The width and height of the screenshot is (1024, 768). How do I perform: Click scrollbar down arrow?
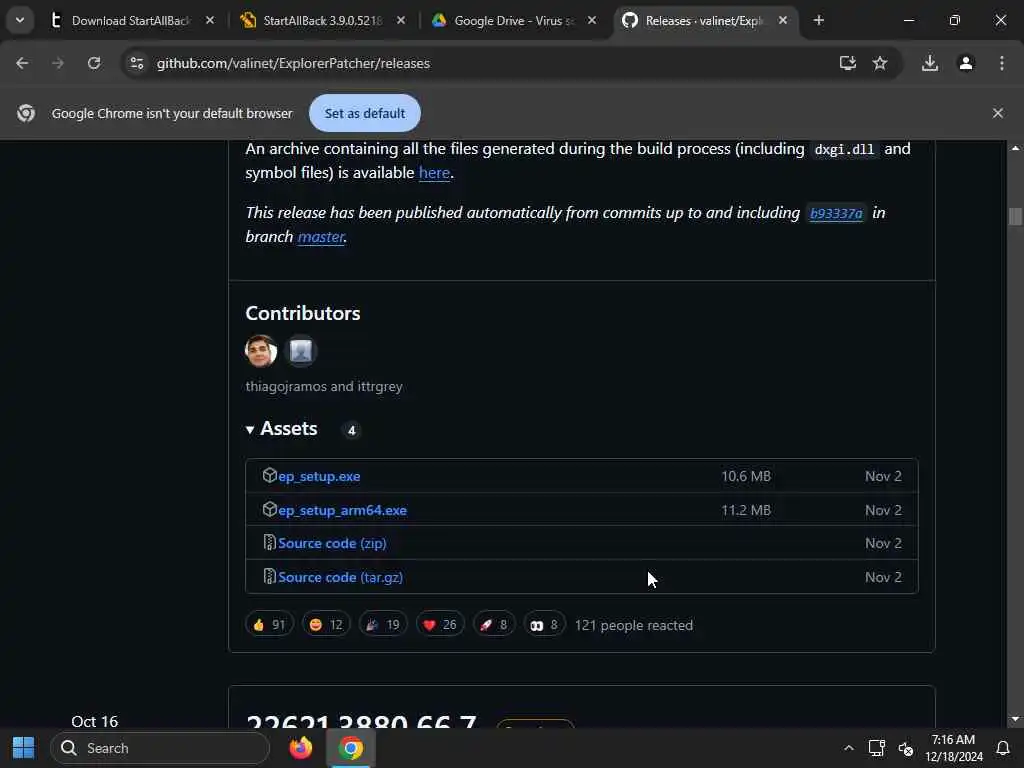1015,719
